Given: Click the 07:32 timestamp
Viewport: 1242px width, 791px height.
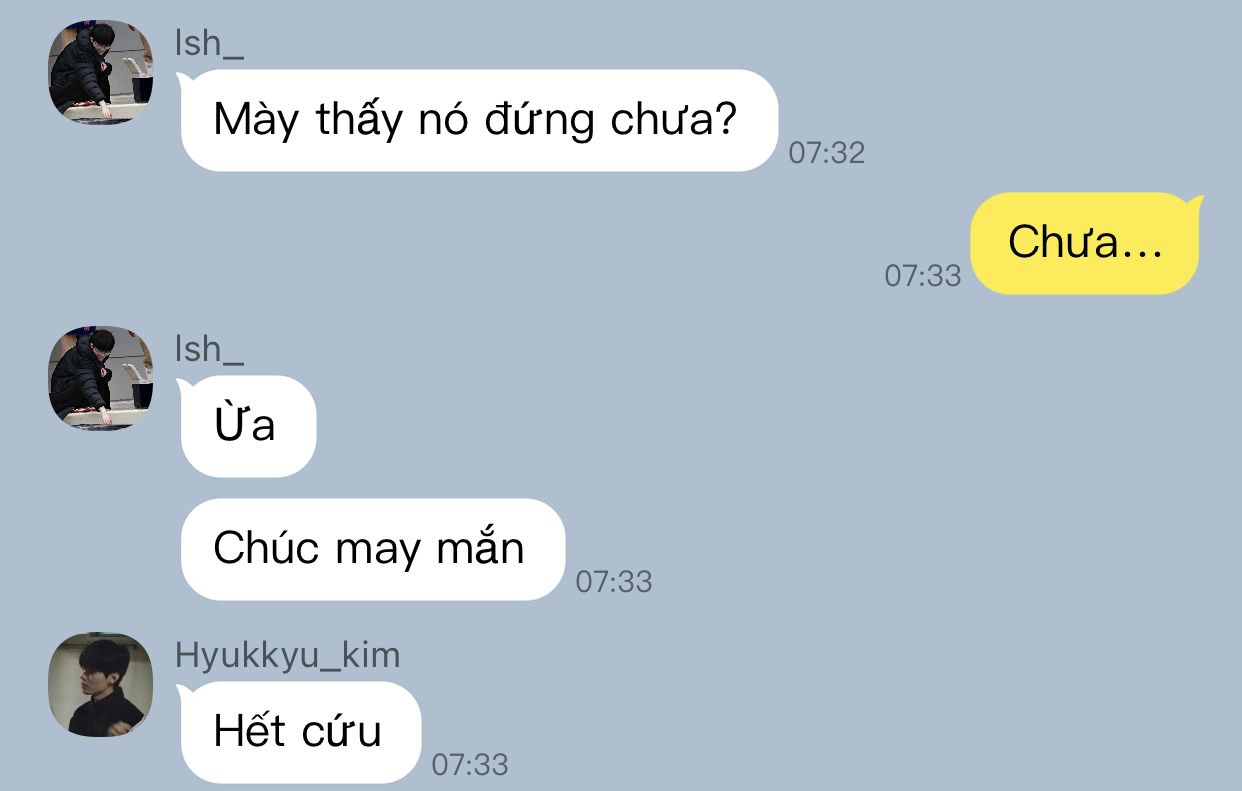Looking at the screenshot, I should point(827,153).
